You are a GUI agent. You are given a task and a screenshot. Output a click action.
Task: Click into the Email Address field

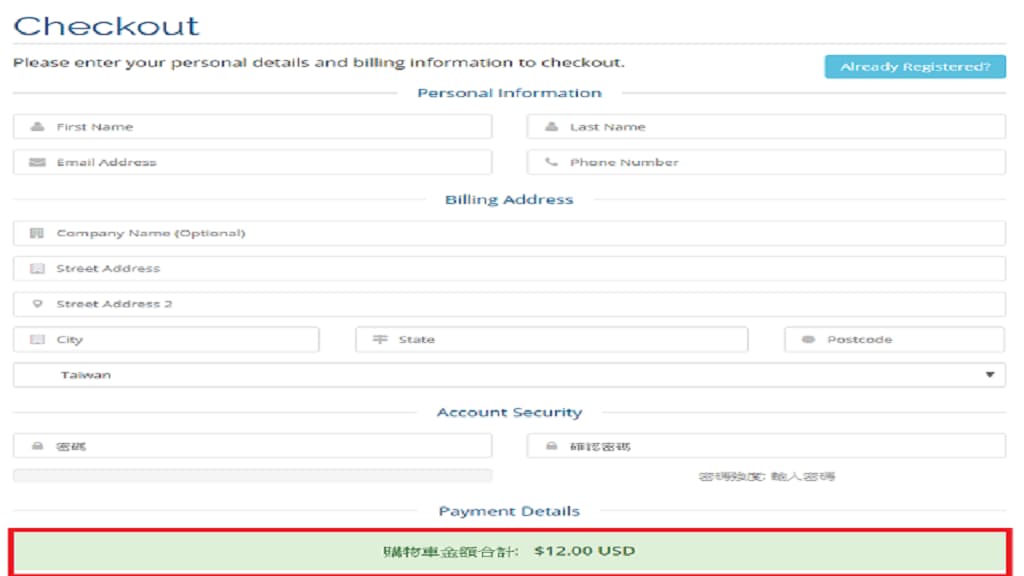click(x=270, y=162)
